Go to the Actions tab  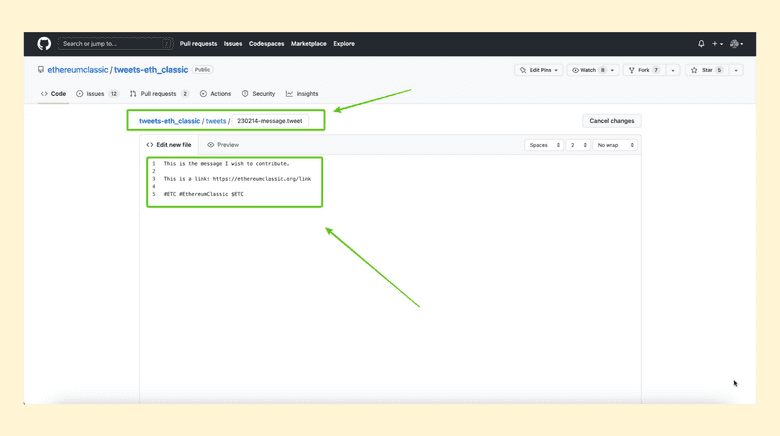215,94
